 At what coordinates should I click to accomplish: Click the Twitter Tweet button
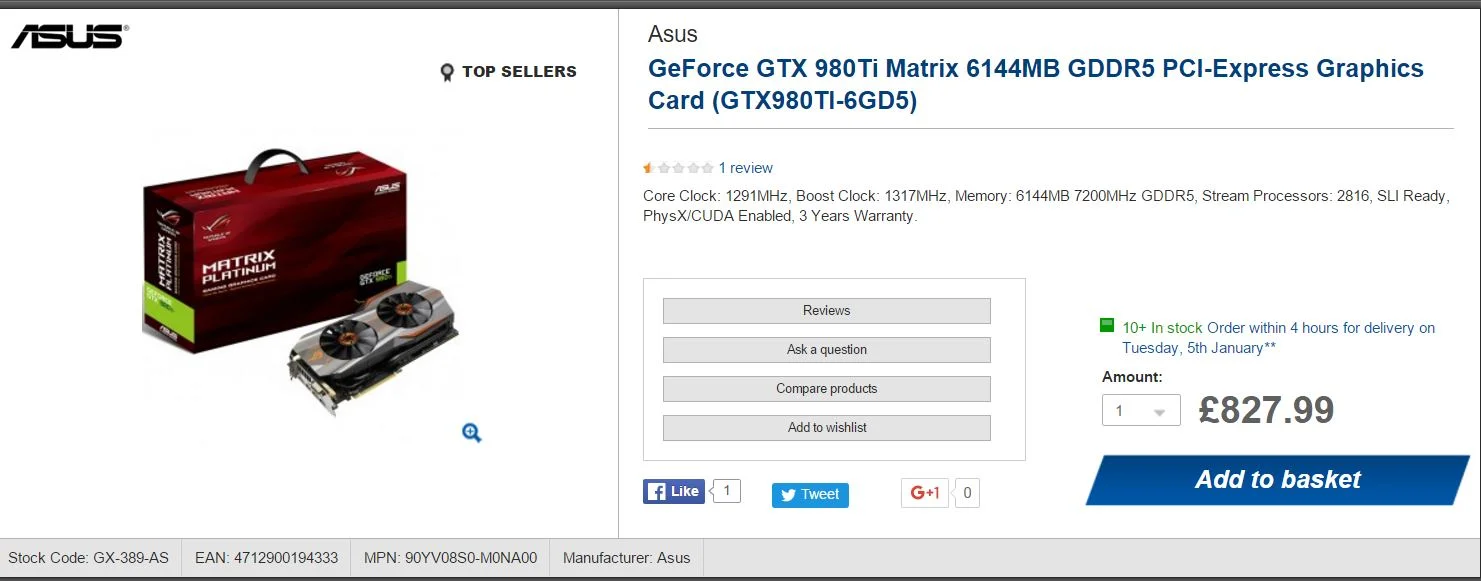pyautogui.click(x=810, y=495)
